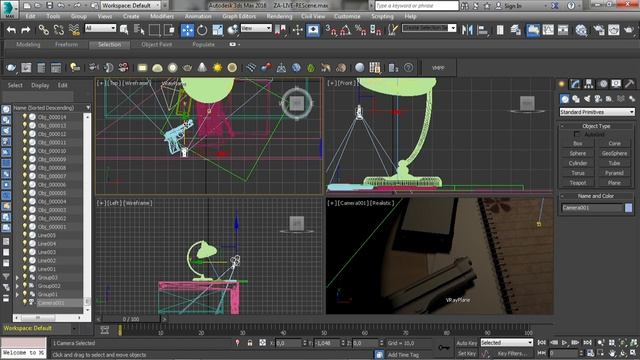The image size is (640, 360).
Task: Toggle visibility bulb of Obj_000001
Action: tap(24, 227)
